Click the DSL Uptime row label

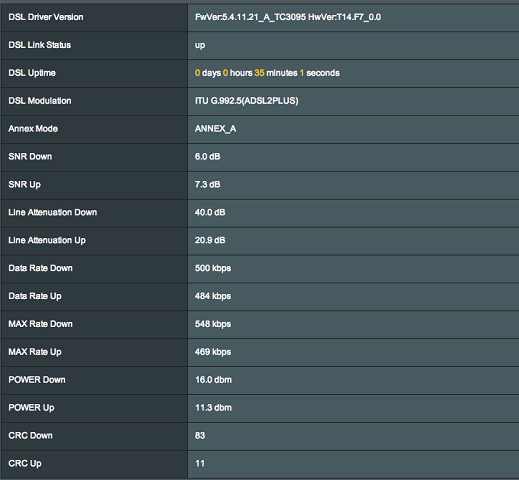point(32,73)
